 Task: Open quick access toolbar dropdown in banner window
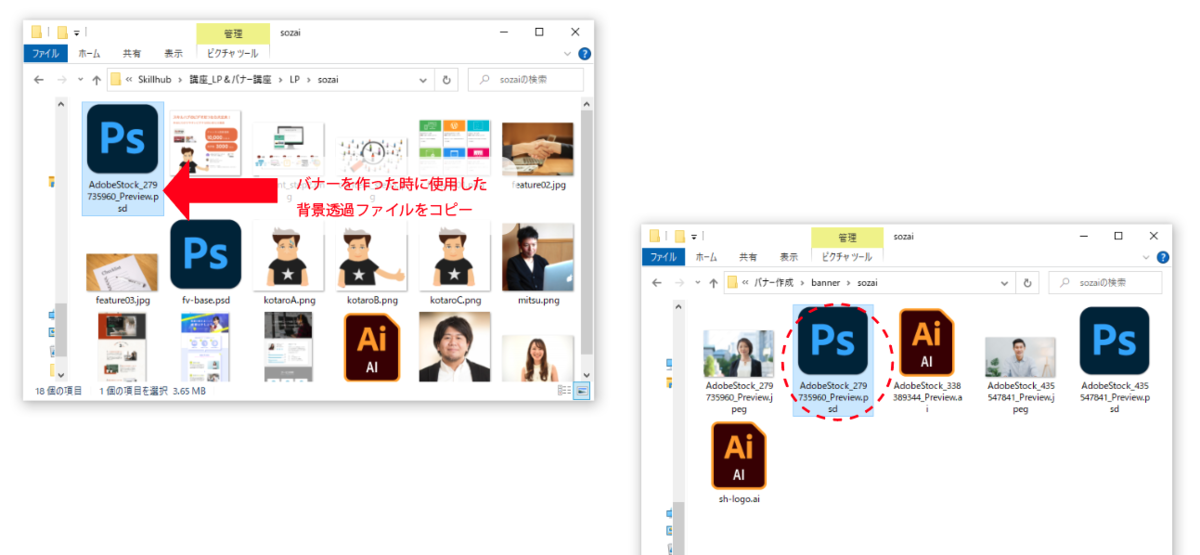[695, 236]
